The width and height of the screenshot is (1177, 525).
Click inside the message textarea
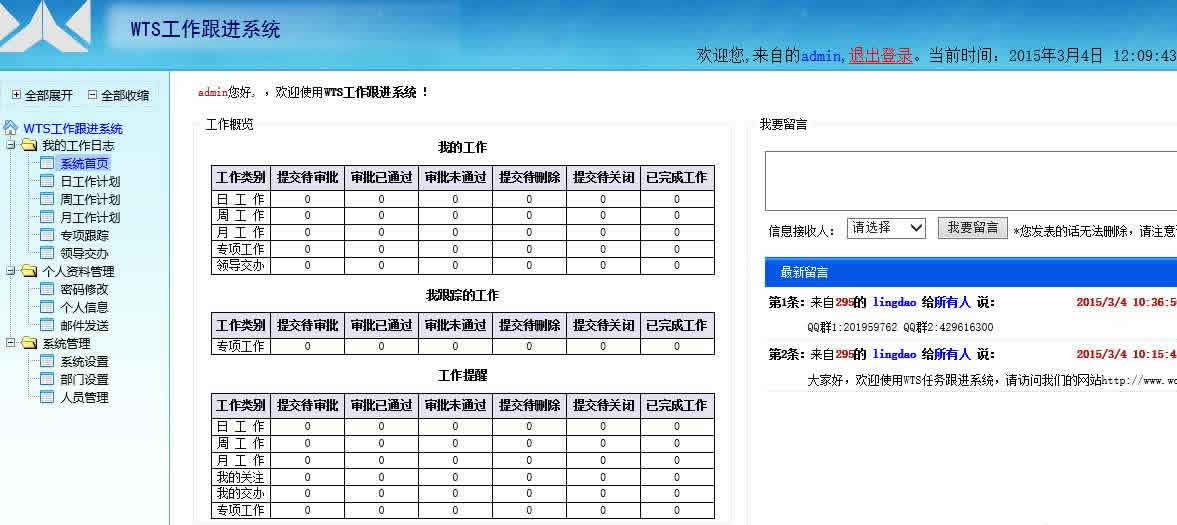click(x=971, y=181)
